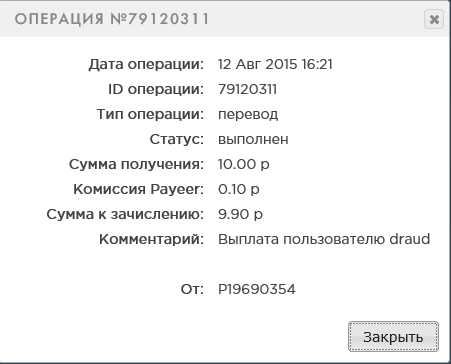This screenshot has height=364, width=451.
Task: Click the Сумма к зачислению label
Action: pyautogui.click(x=125, y=214)
